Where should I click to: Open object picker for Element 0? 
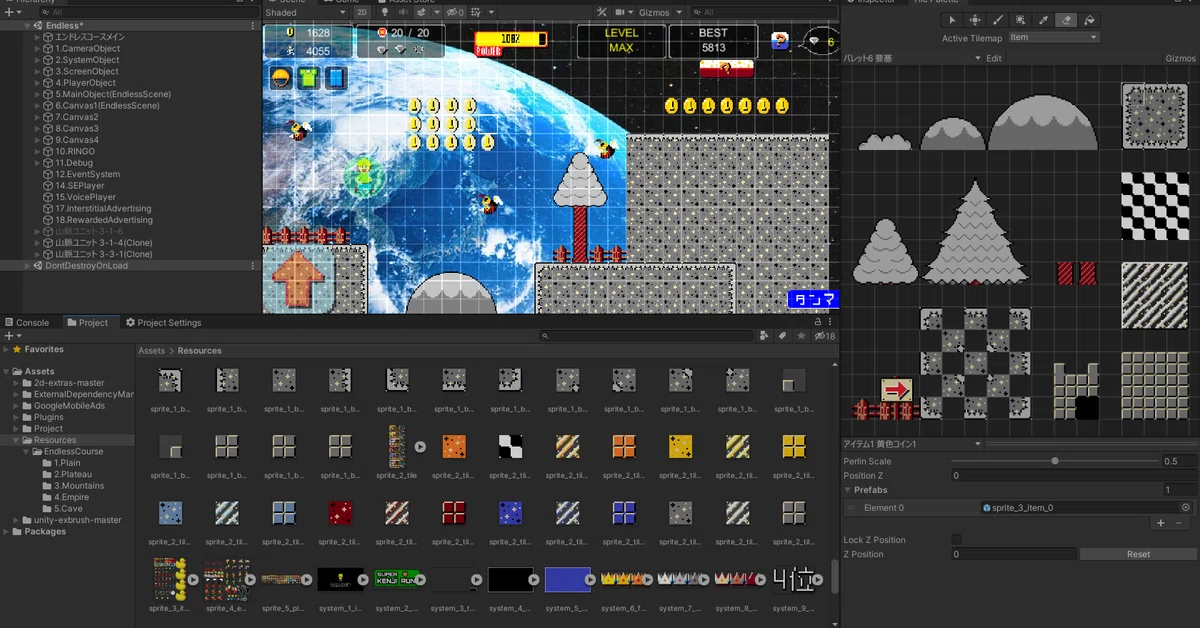pyautogui.click(x=1186, y=508)
